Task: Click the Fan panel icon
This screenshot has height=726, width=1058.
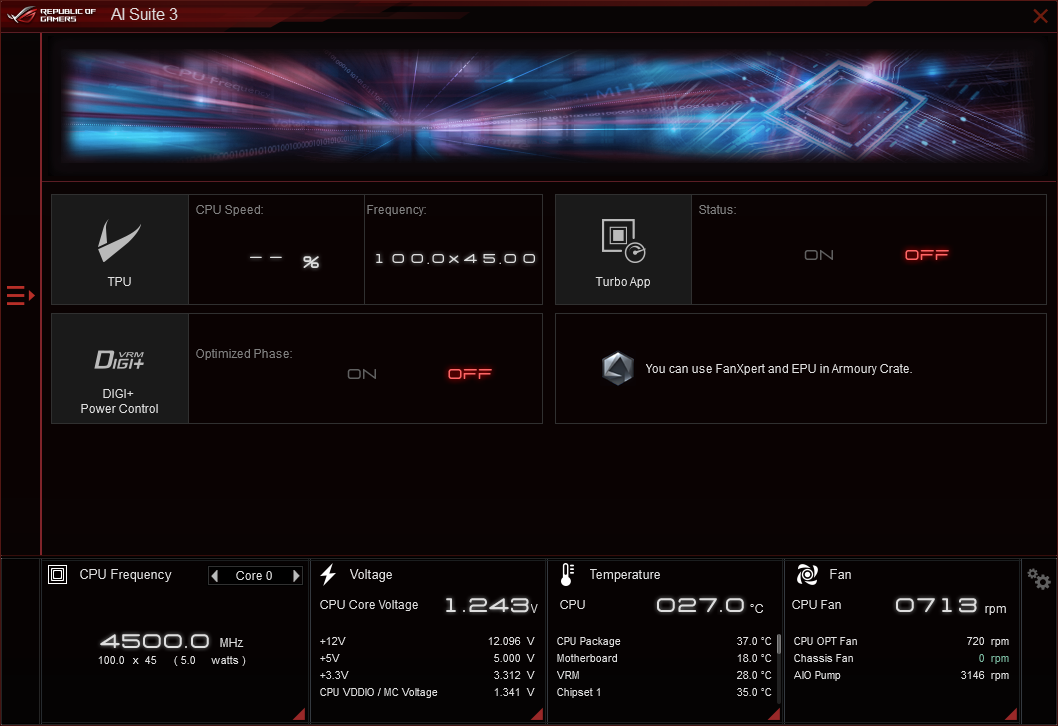Action: click(x=807, y=575)
